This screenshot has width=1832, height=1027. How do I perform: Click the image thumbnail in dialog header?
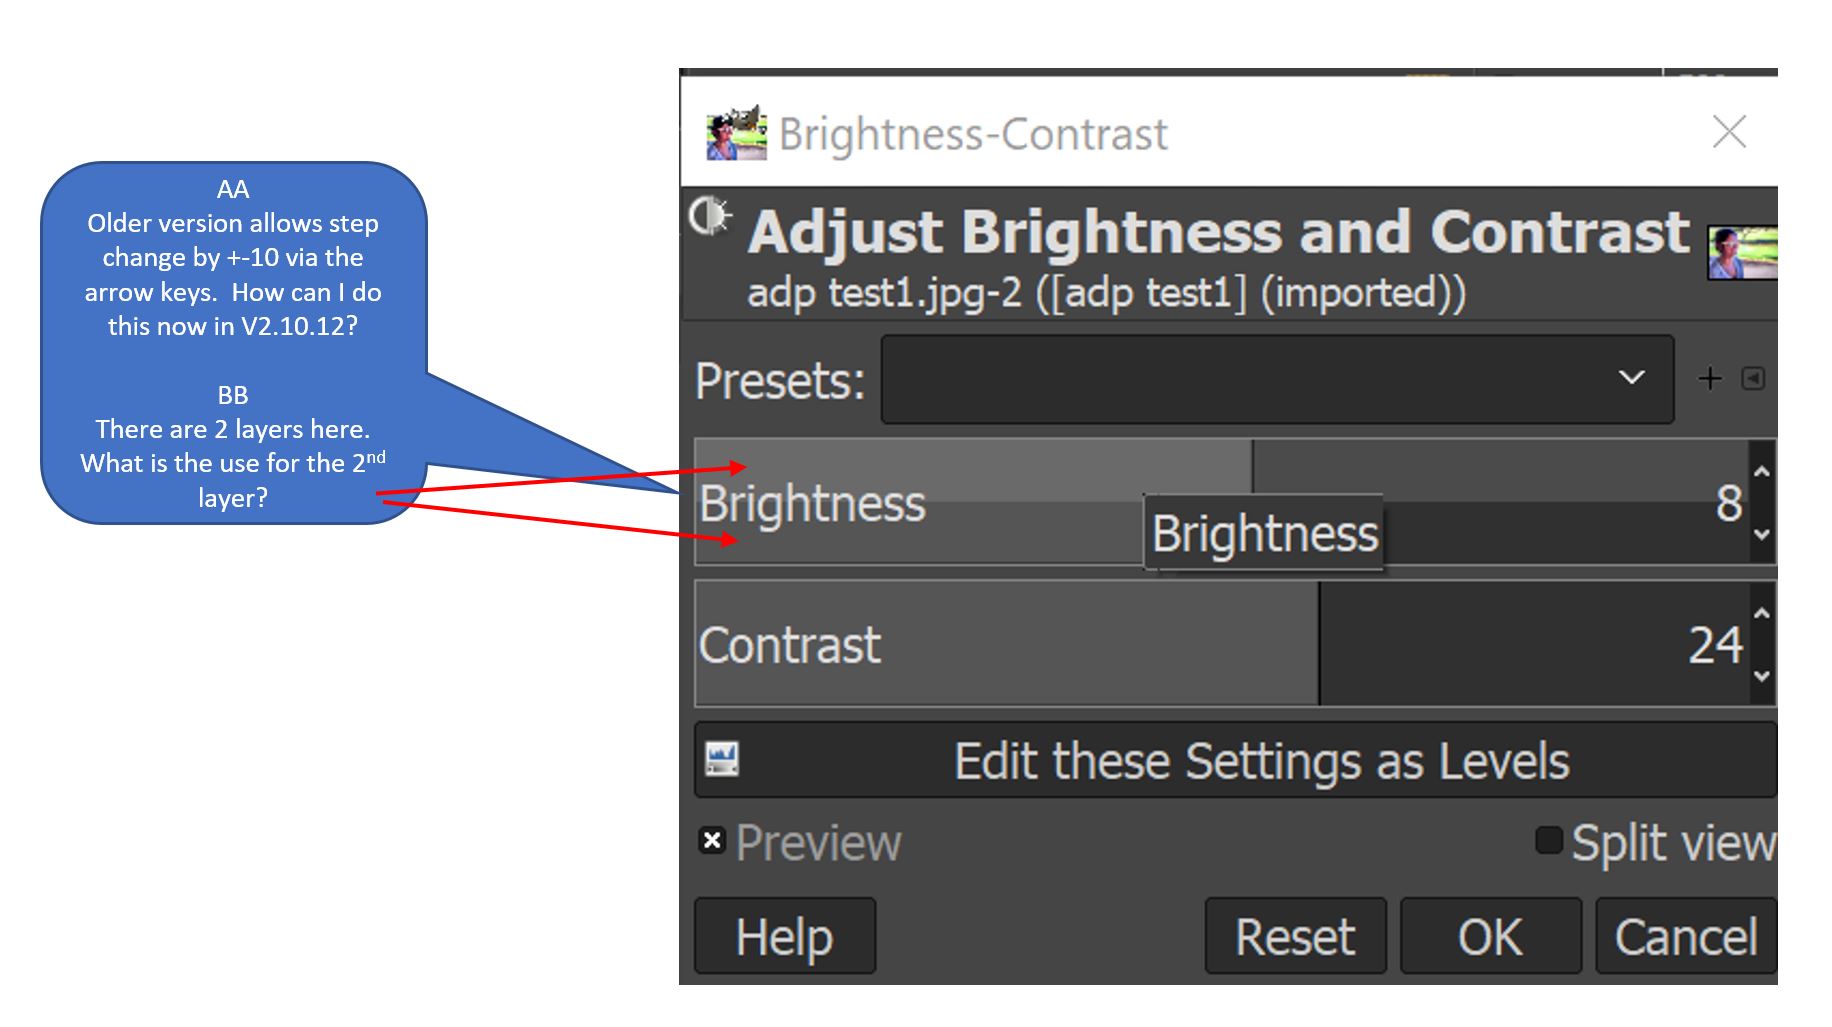(1742, 254)
